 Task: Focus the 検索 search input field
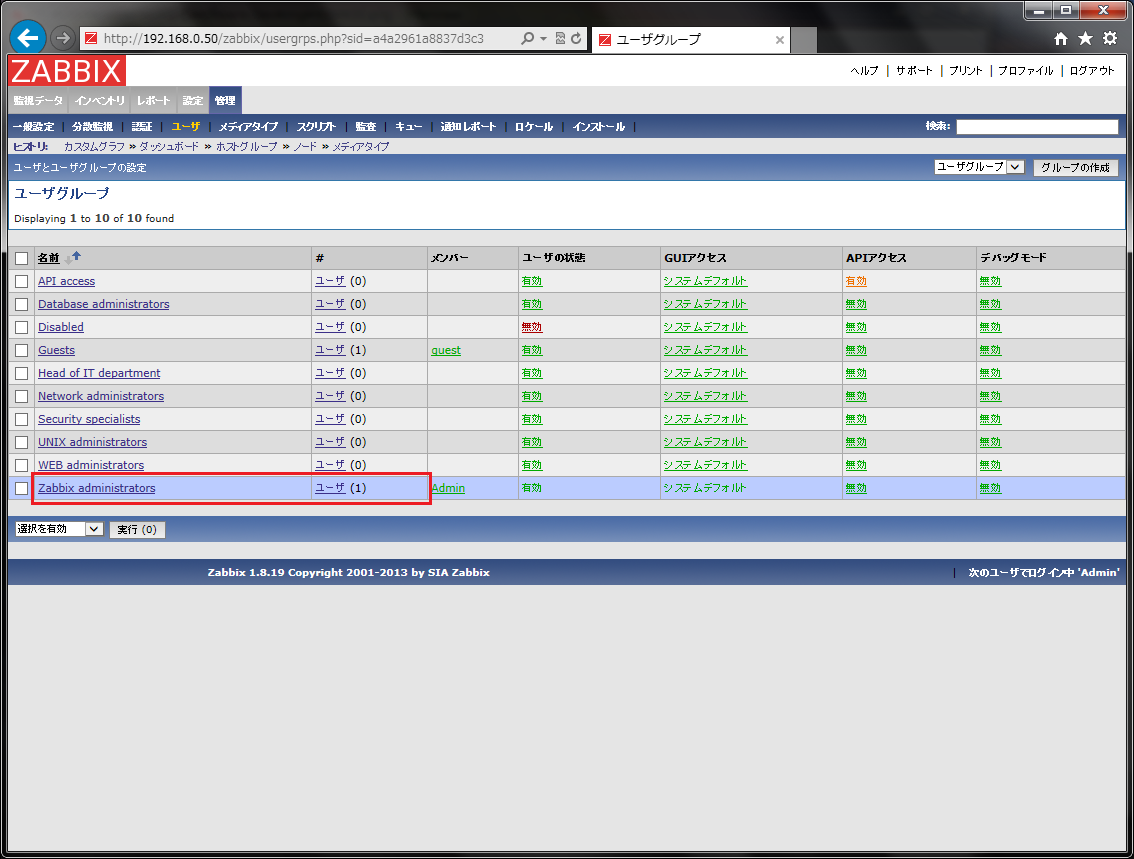(x=1037, y=127)
